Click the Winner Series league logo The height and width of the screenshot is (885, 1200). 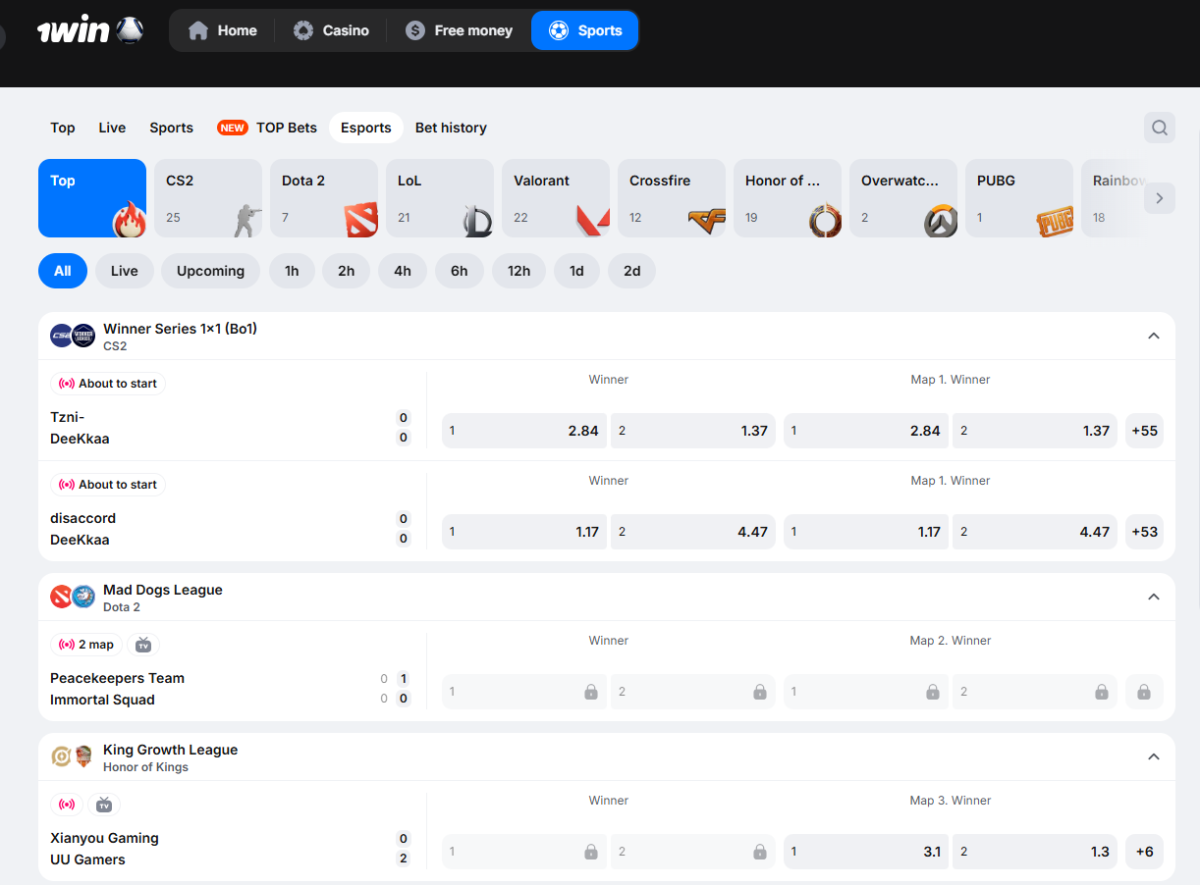(x=73, y=336)
